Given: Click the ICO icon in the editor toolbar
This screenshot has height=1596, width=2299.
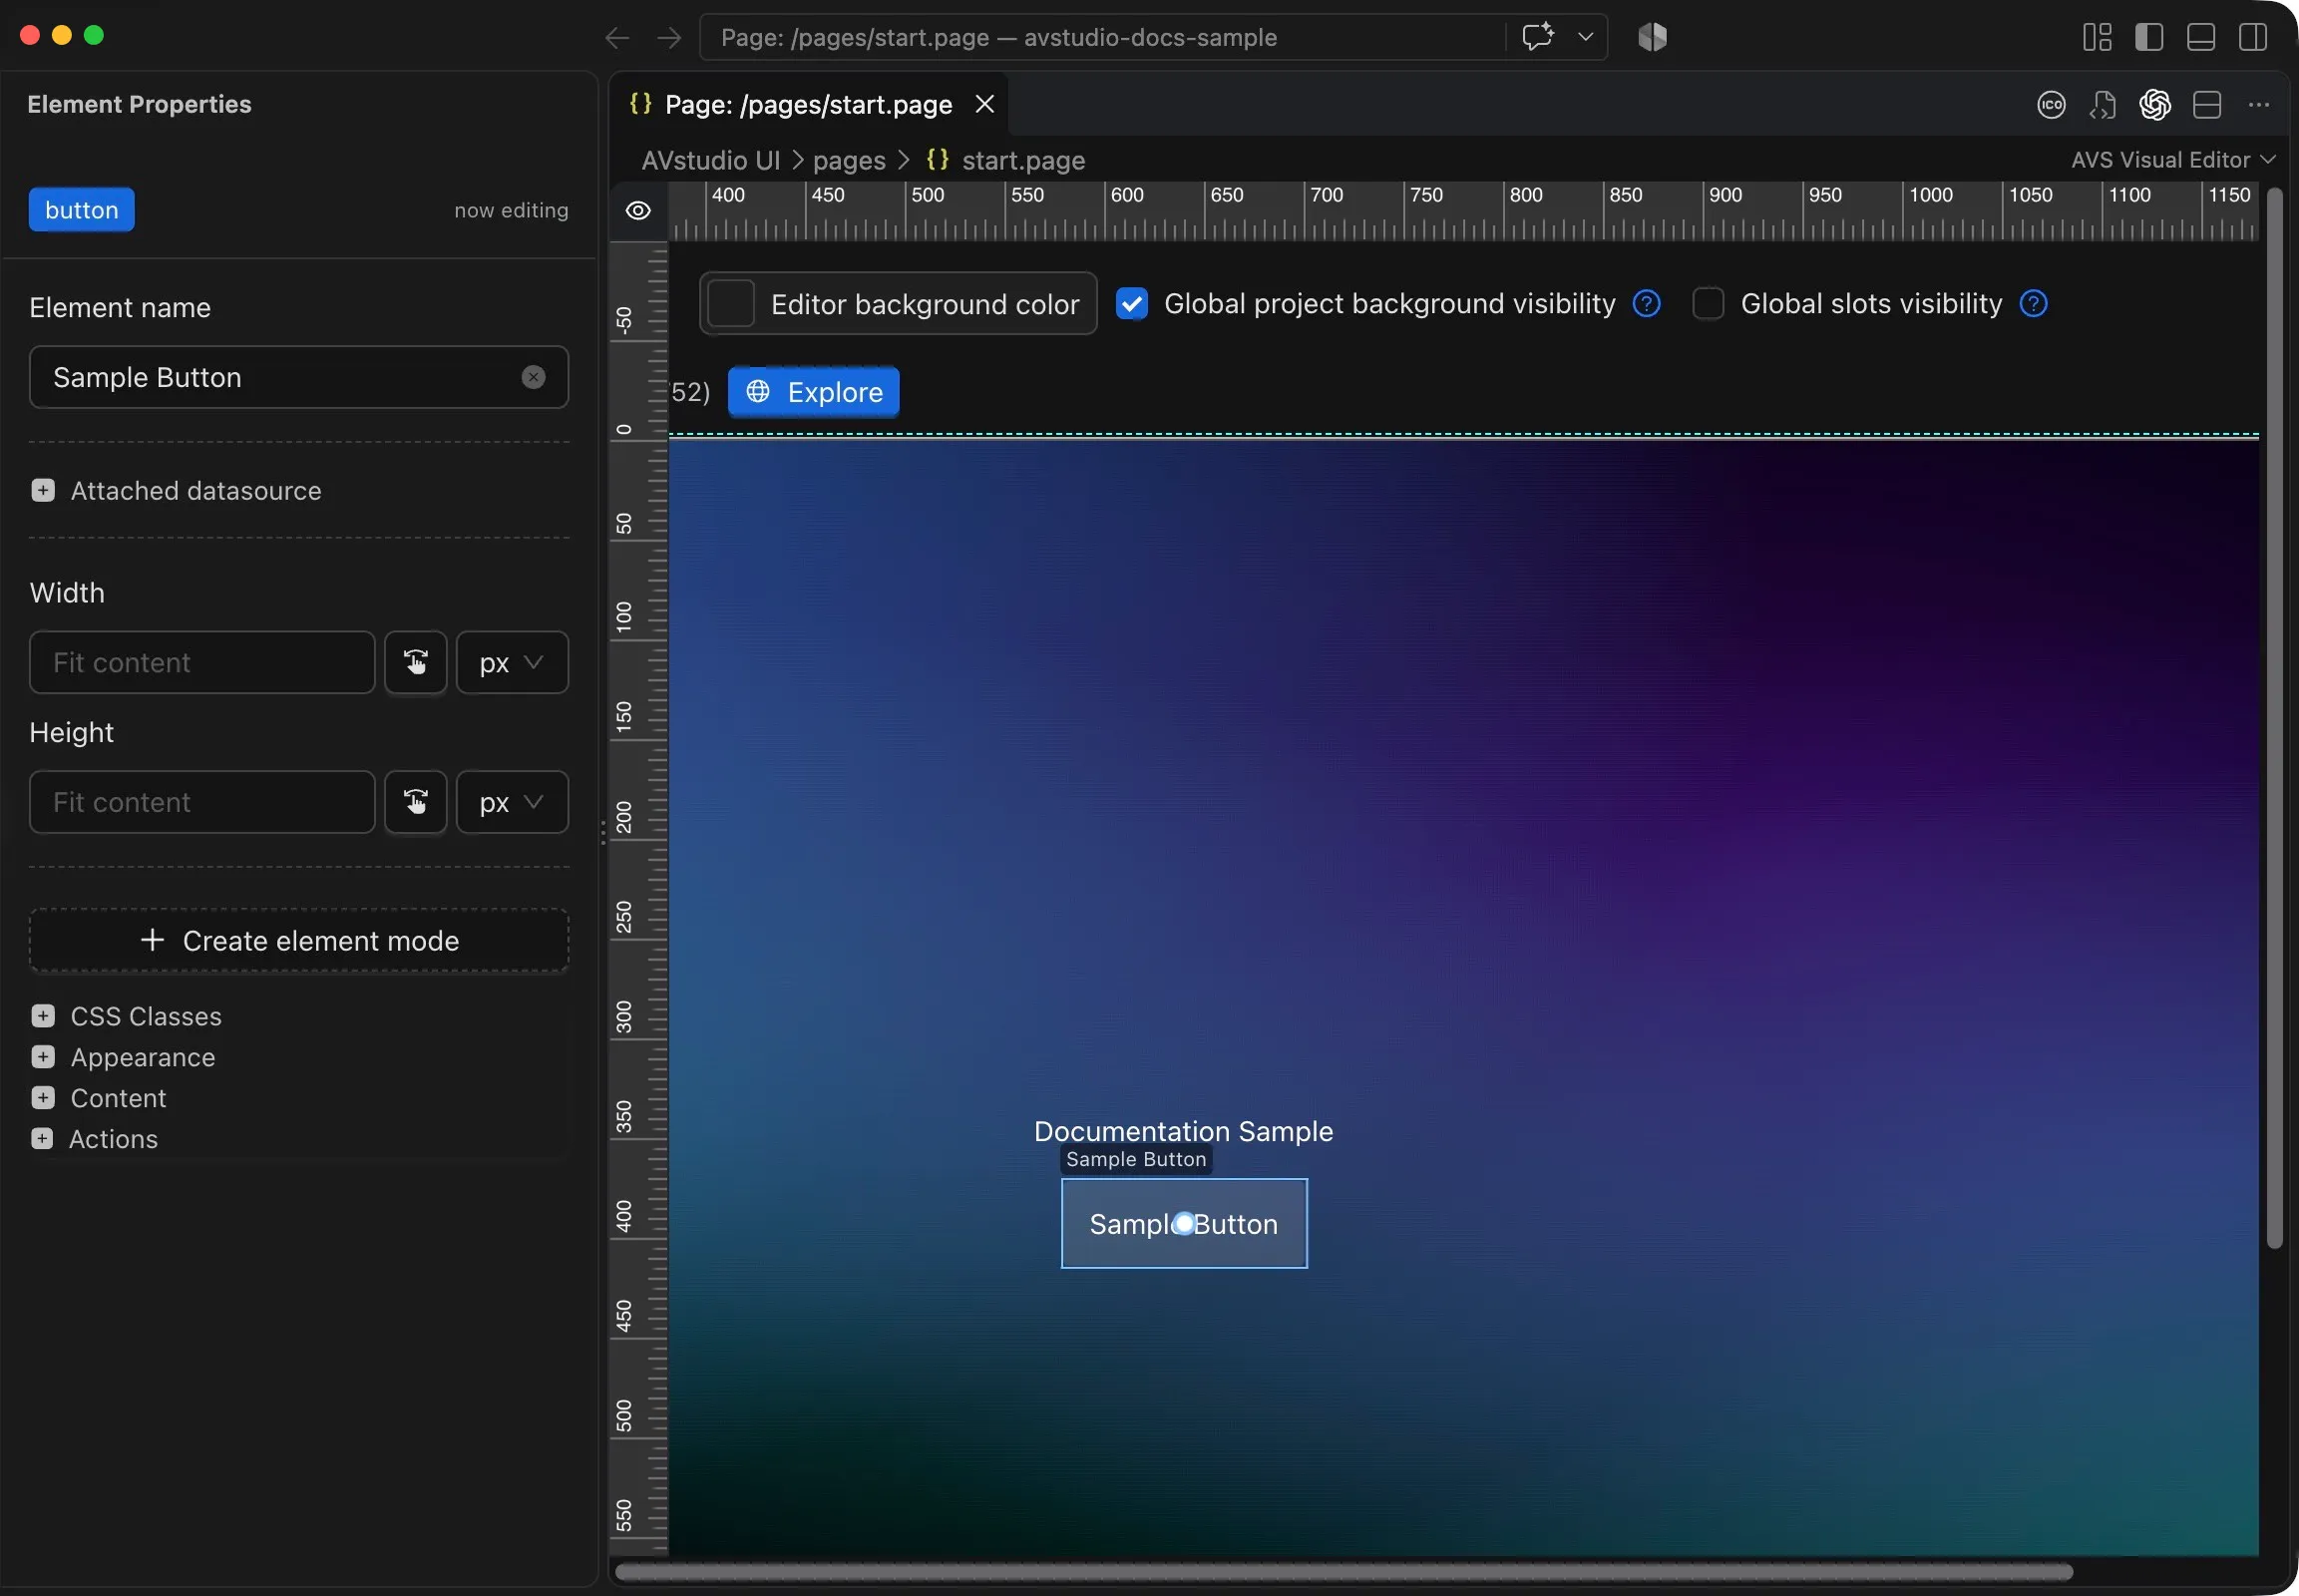Looking at the screenshot, I should pos(2051,105).
